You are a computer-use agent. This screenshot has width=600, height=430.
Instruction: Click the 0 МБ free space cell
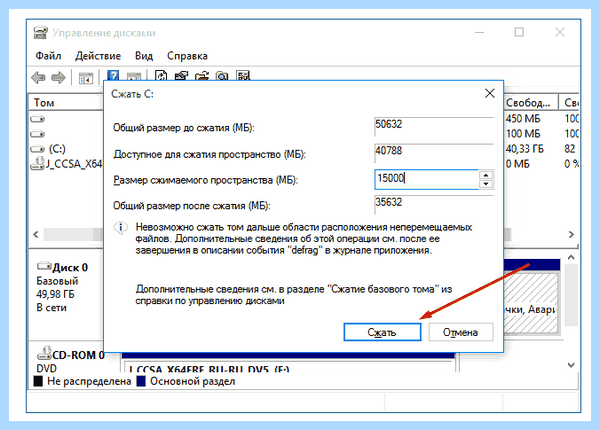[x=517, y=164]
